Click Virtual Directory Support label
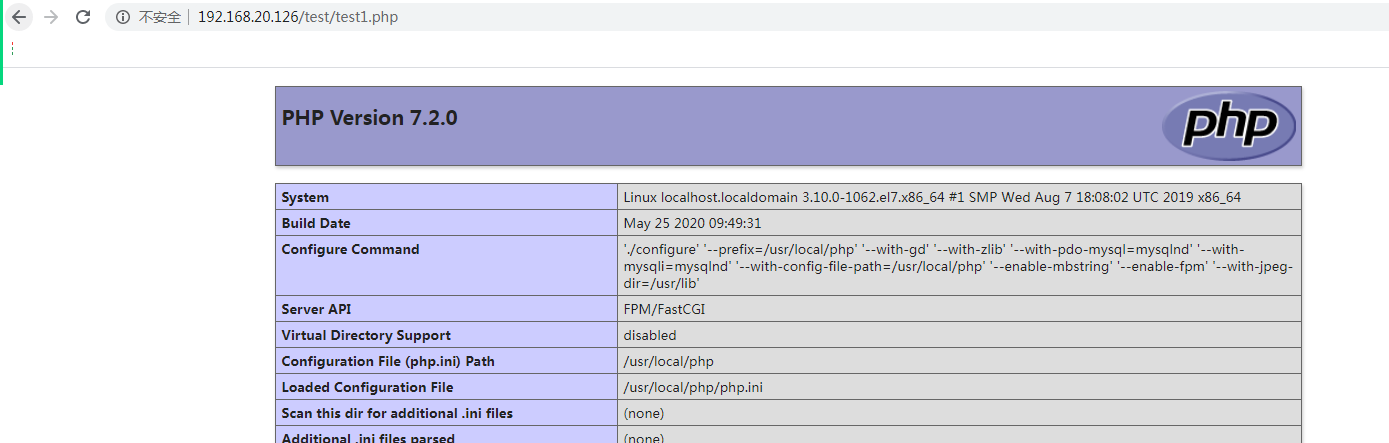 point(366,335)
